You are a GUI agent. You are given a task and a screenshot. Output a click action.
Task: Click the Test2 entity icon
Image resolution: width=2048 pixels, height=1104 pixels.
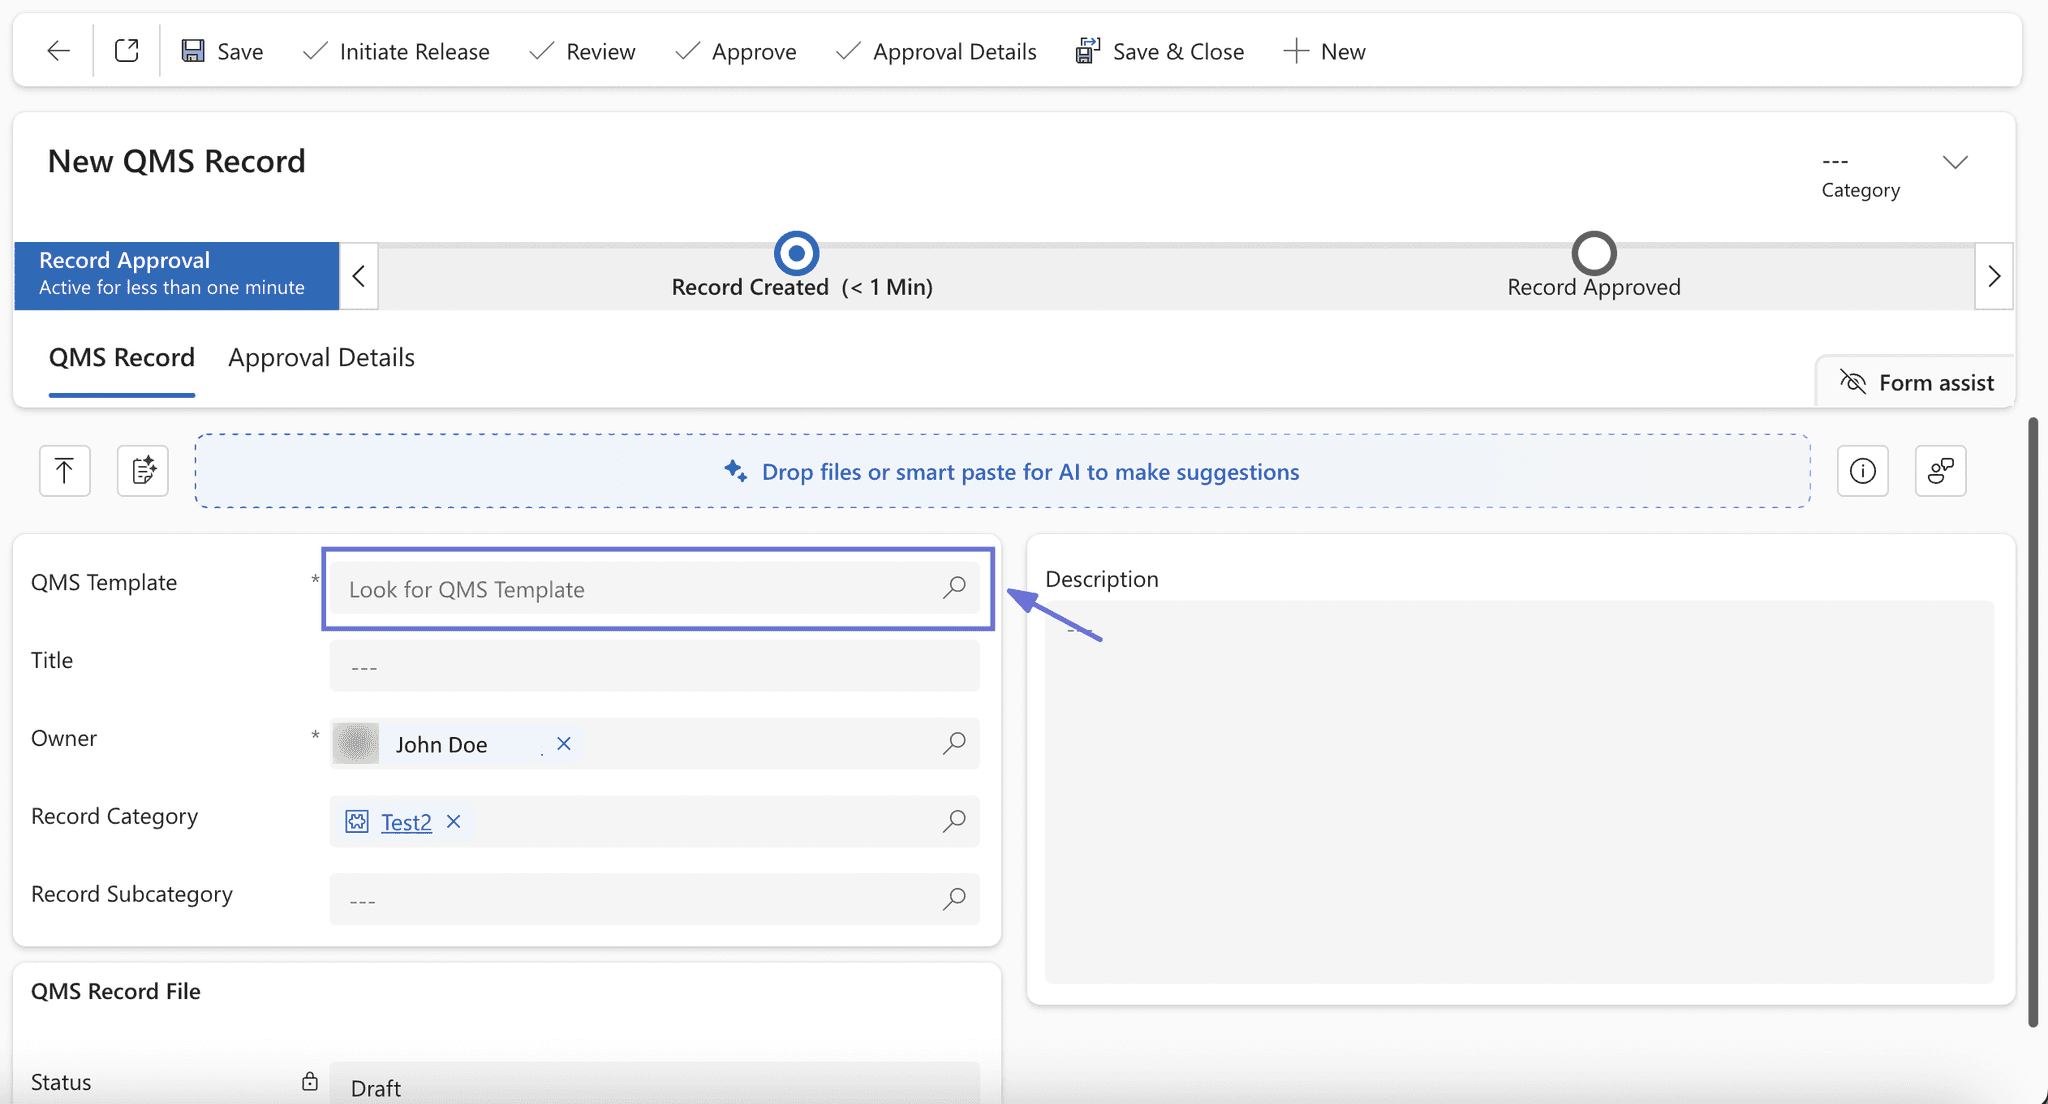click(357, 822)
